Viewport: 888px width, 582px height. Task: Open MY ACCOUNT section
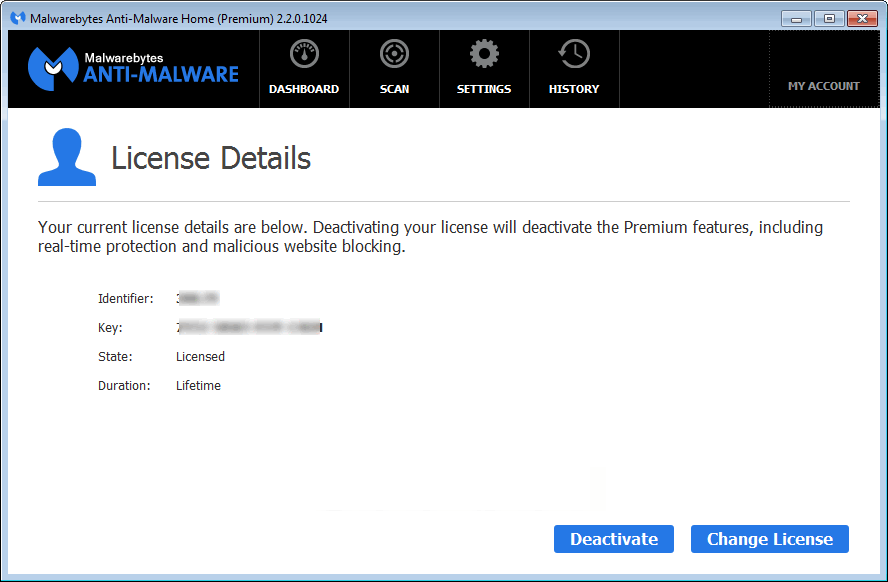click(x=824, y=86)
